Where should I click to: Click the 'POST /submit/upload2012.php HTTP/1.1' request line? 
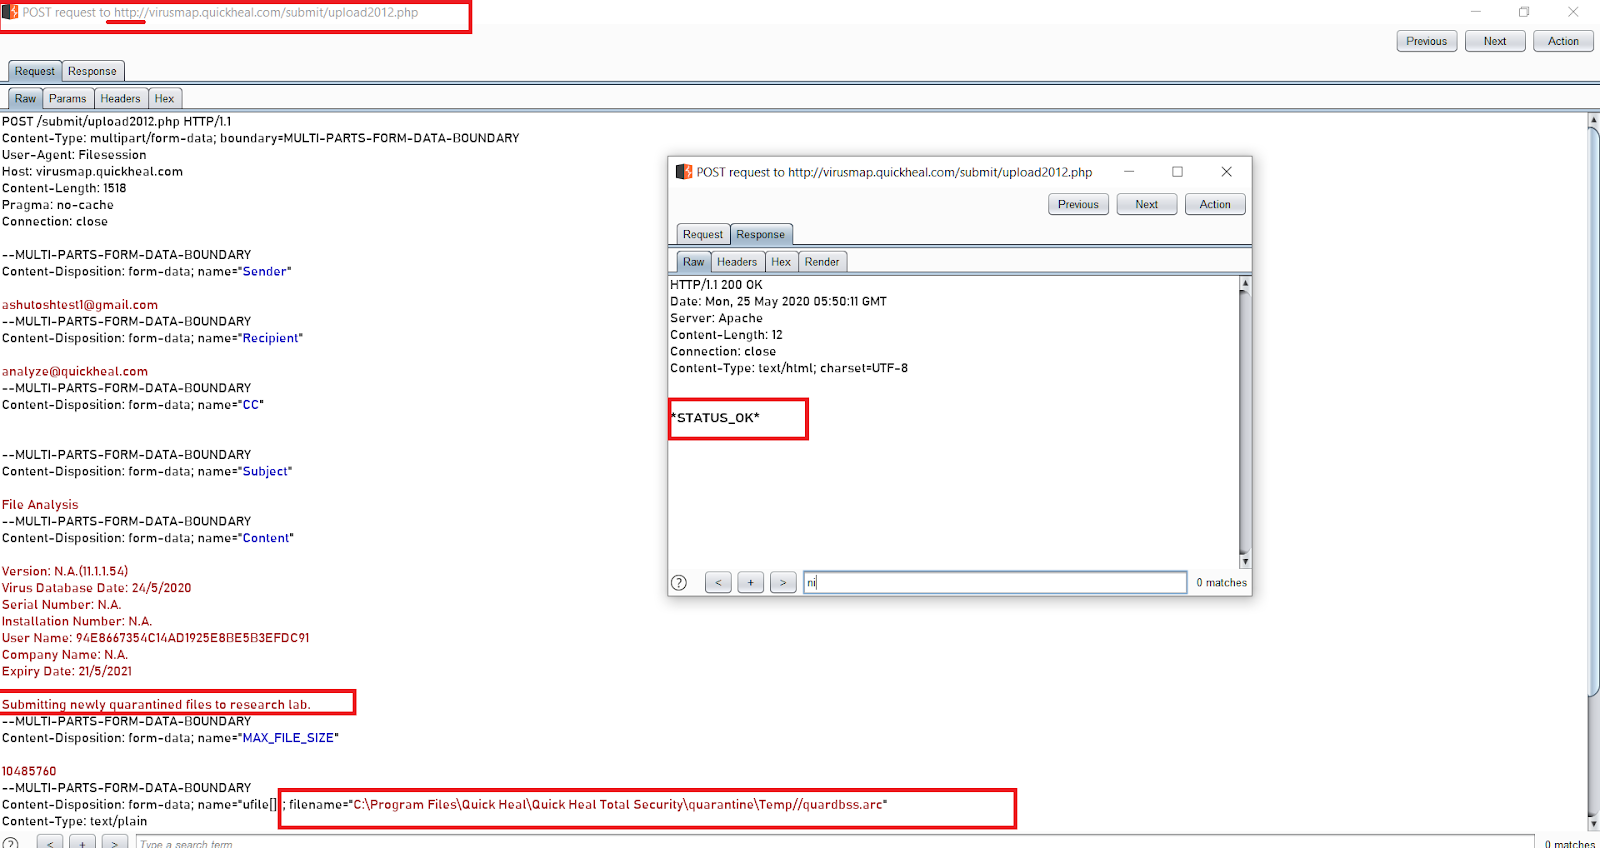116,122
